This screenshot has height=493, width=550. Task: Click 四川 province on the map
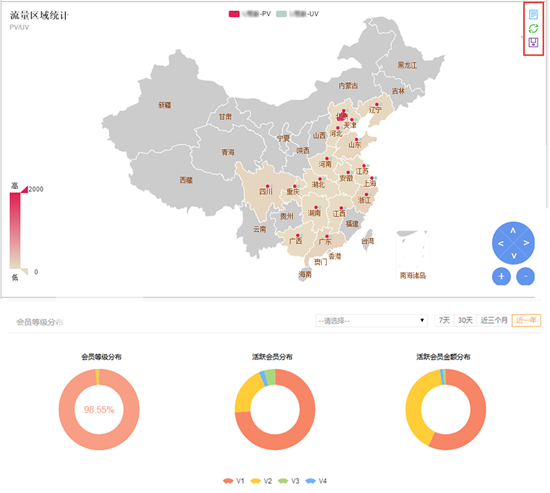pos(266,192)
